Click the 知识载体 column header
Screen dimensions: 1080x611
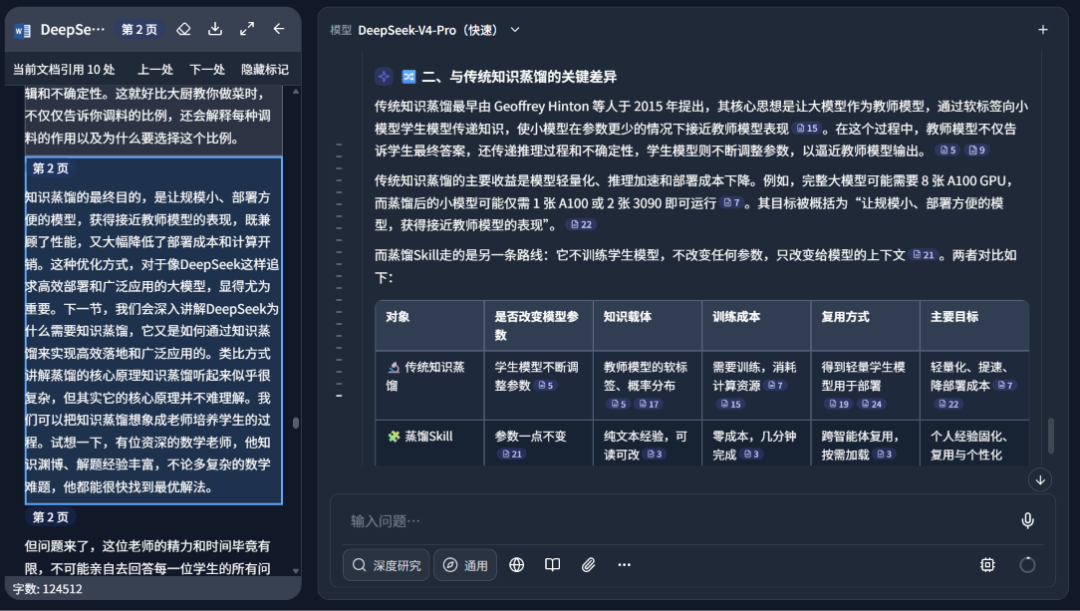pos(627,317)
